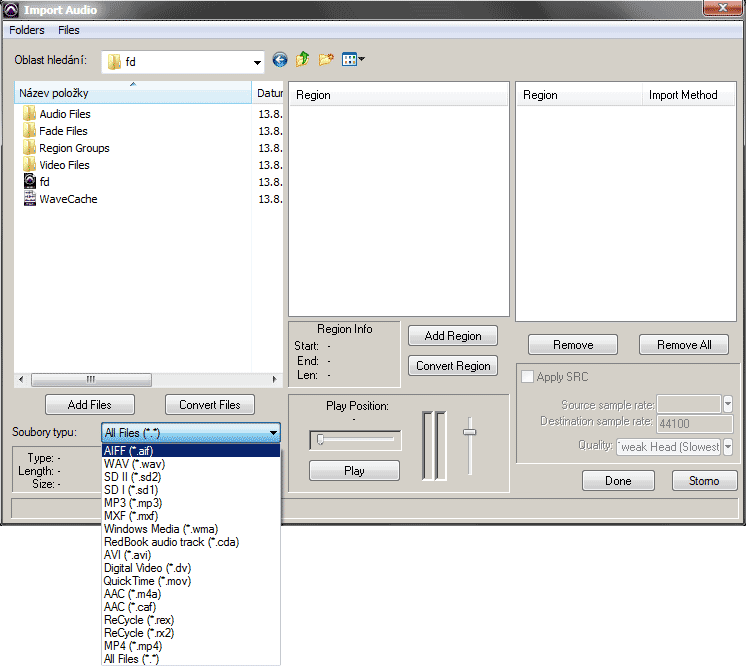Choose Digital Video (*.dv) file type

191,568
